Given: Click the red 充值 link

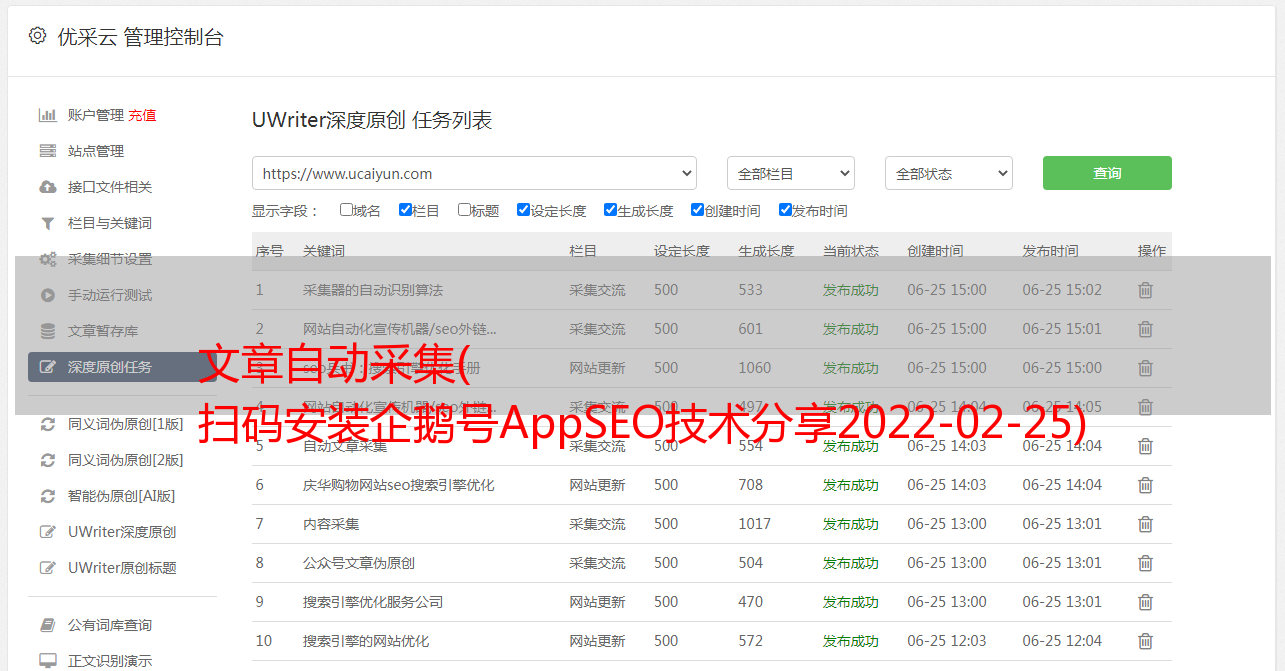Looking at the screenshot, I should click(x=142, y=115).
